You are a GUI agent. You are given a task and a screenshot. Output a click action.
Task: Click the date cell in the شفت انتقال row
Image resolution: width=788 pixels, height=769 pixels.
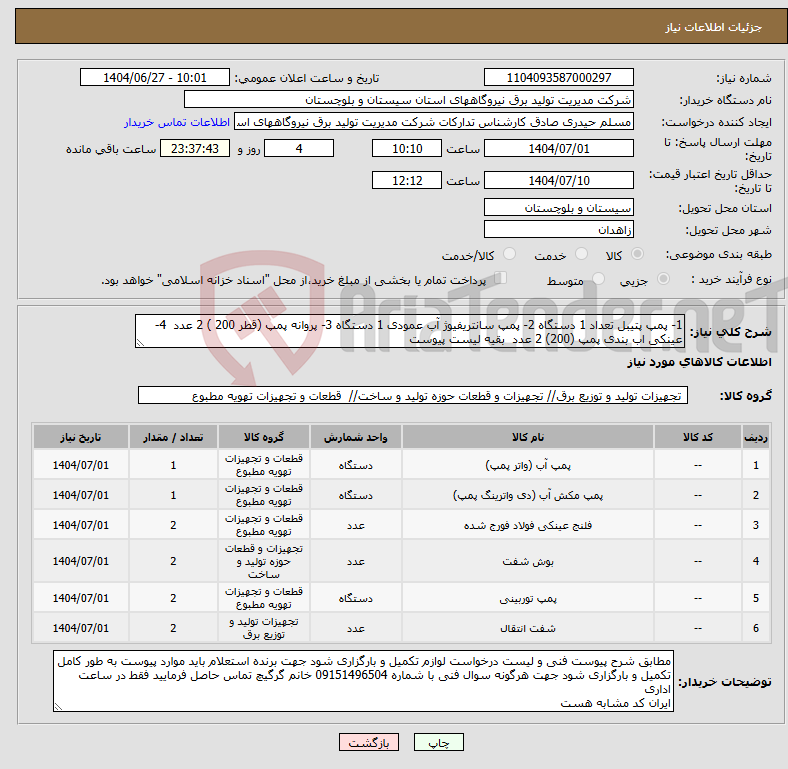click(x=80, y=628)
